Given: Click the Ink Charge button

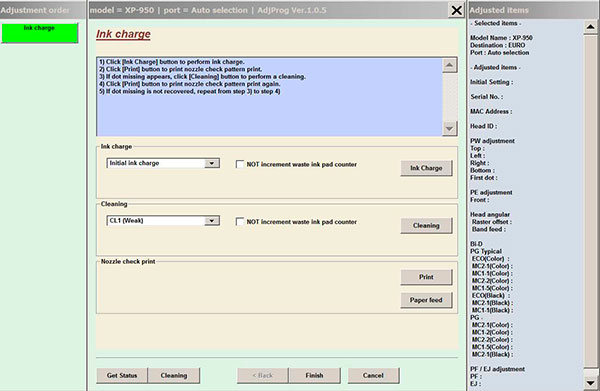Looking at the screenshot, I should pyautogui.click(x=426, y=168).
